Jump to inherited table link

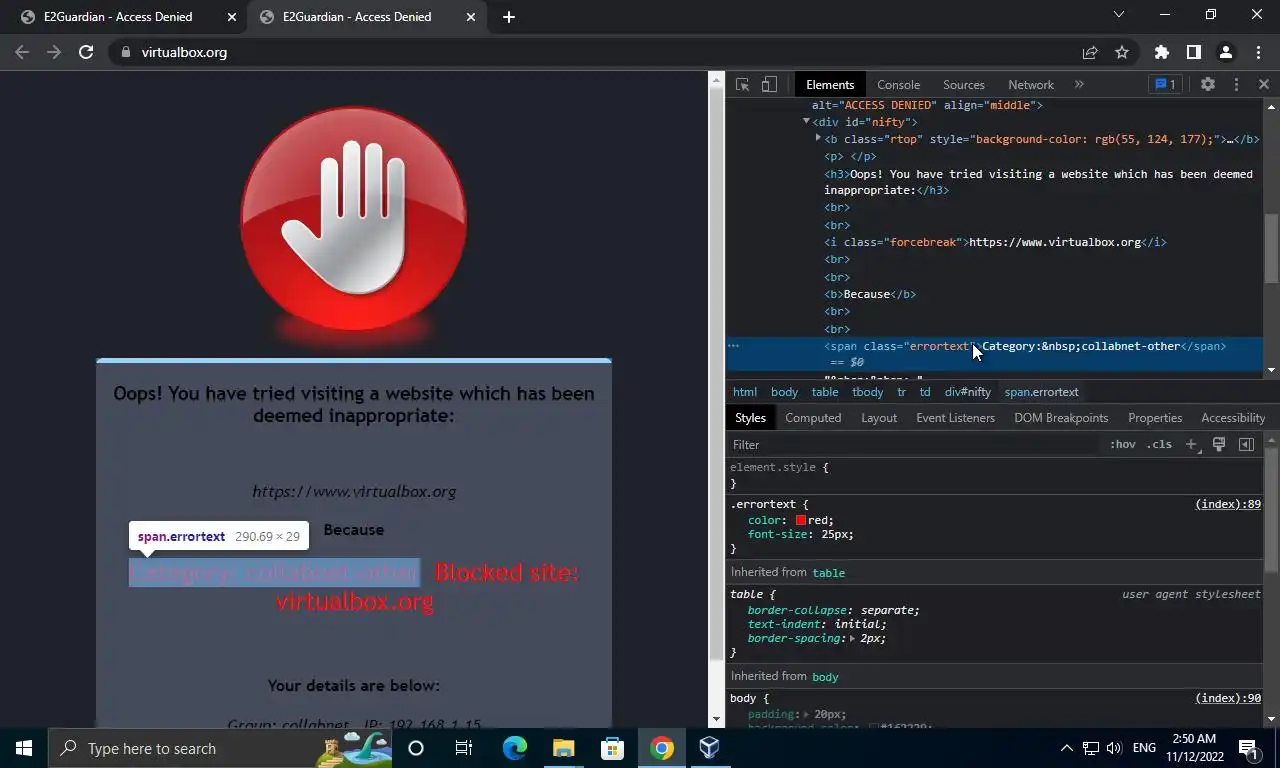[x=829, y=573]
